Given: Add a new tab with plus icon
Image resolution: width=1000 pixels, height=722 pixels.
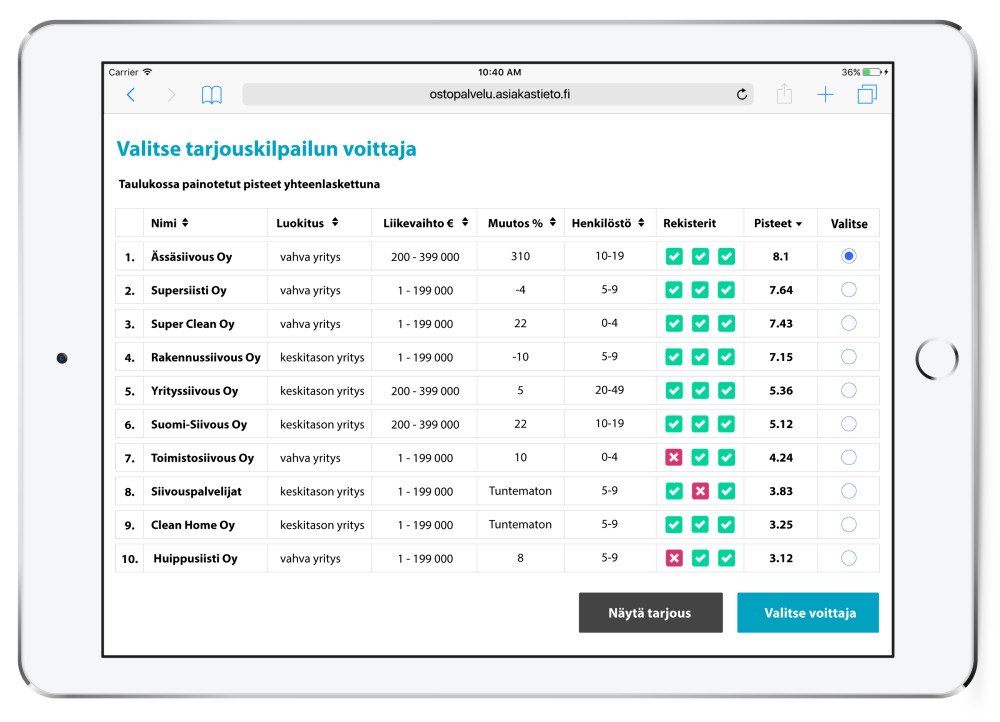Looking at the screenshot, I should point(825,95).
